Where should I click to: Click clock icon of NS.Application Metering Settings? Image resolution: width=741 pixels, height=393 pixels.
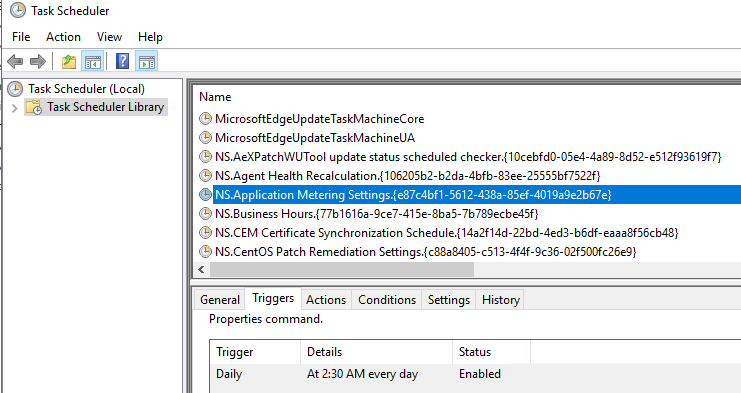tap(205, 195)
